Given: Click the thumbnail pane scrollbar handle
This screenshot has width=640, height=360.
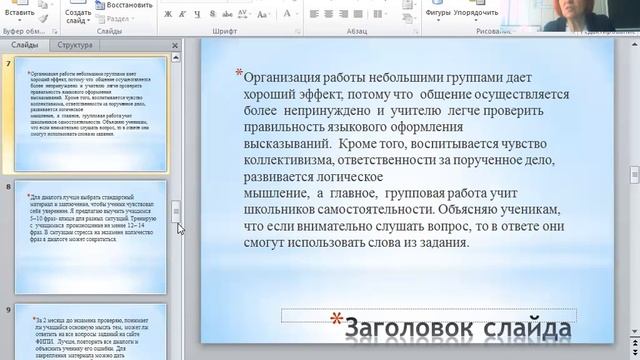Looking at the screenshot, I should click(176, 211).
